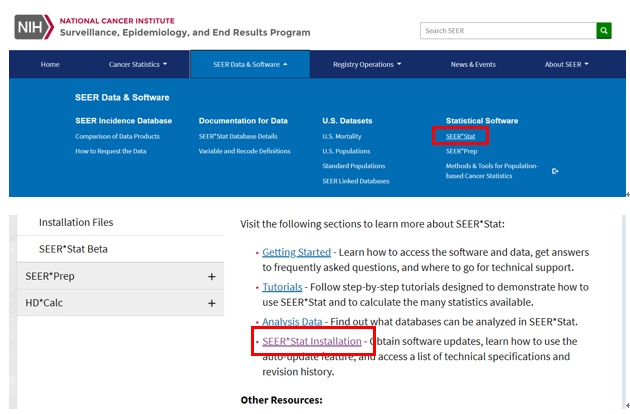Open the Getting Started link

point(297,252)
